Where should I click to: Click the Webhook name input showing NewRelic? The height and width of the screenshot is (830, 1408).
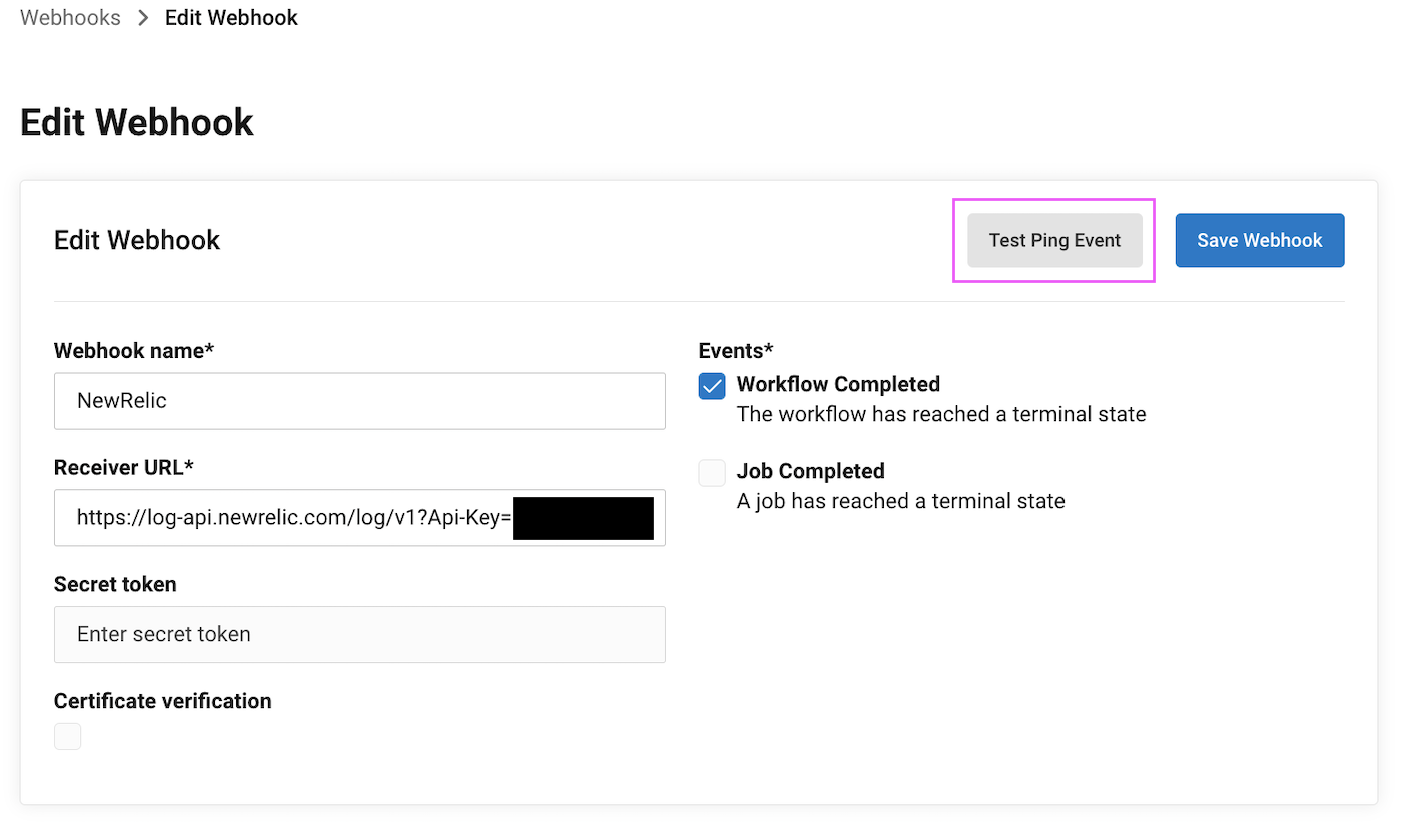(x=360, y=401)
